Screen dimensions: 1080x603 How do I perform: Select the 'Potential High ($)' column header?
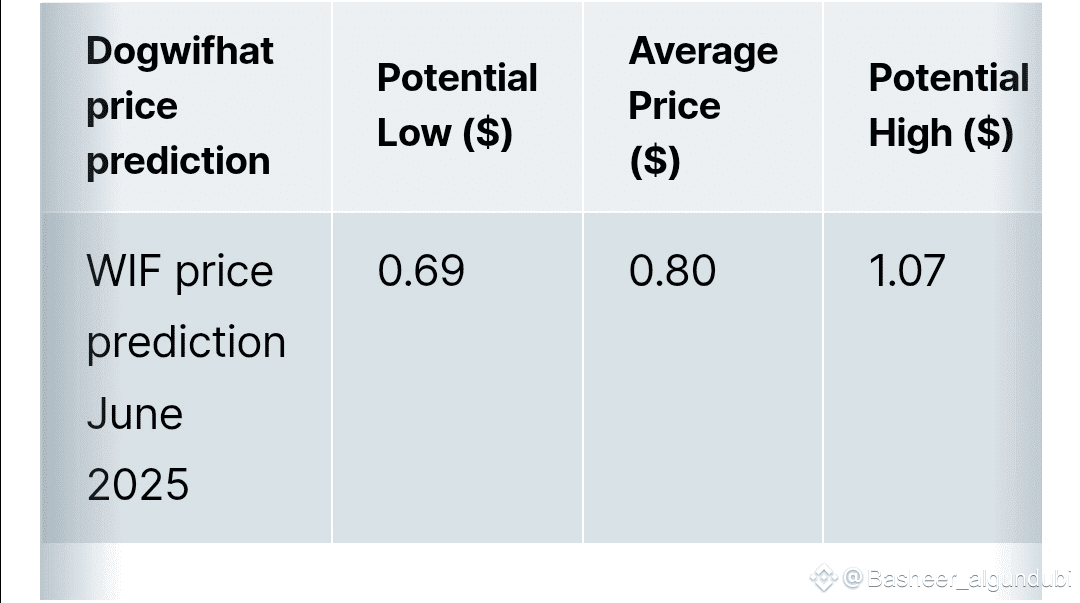[948, 105]
